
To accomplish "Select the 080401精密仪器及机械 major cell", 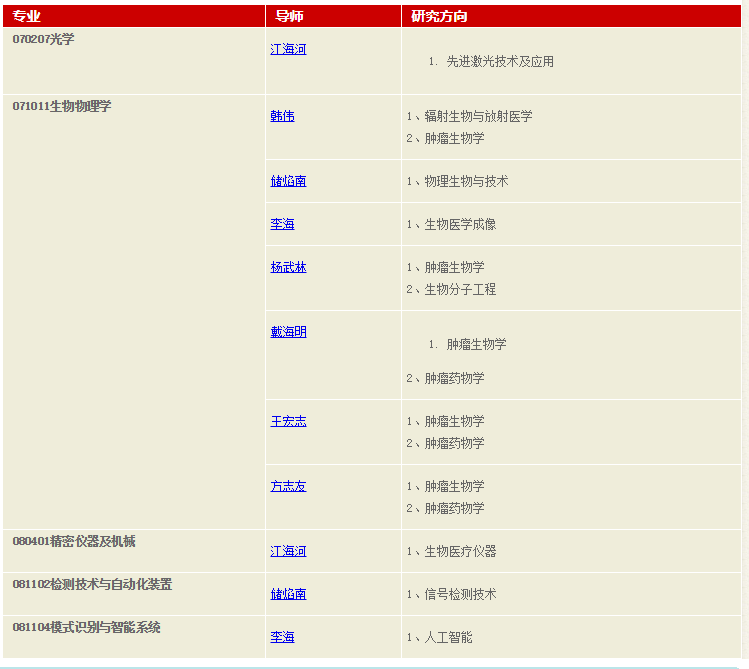I will (x=74, y=541).
